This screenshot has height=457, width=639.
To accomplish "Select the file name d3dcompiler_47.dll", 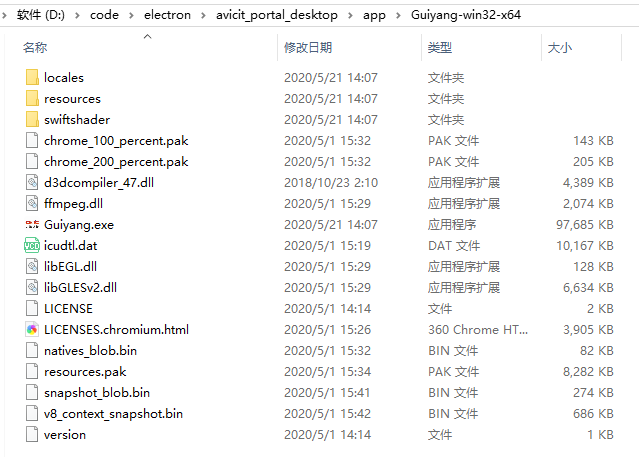I will pyautogui.click(x=99, y=183).
